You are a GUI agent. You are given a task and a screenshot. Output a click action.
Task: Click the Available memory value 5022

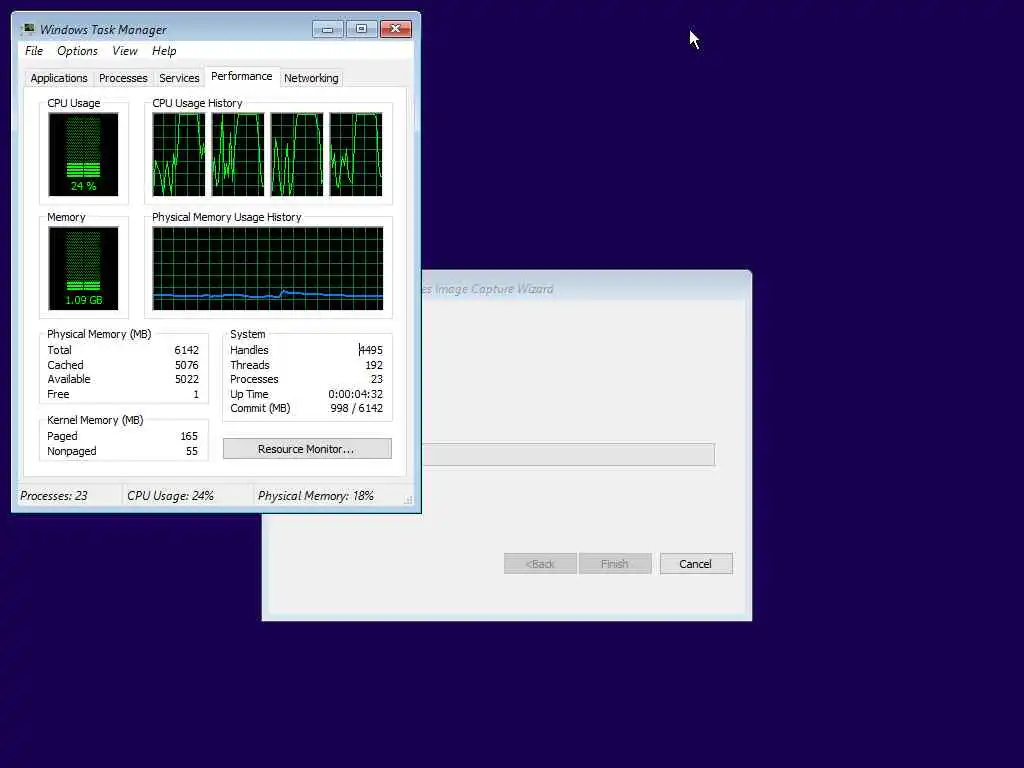(186, 379)
